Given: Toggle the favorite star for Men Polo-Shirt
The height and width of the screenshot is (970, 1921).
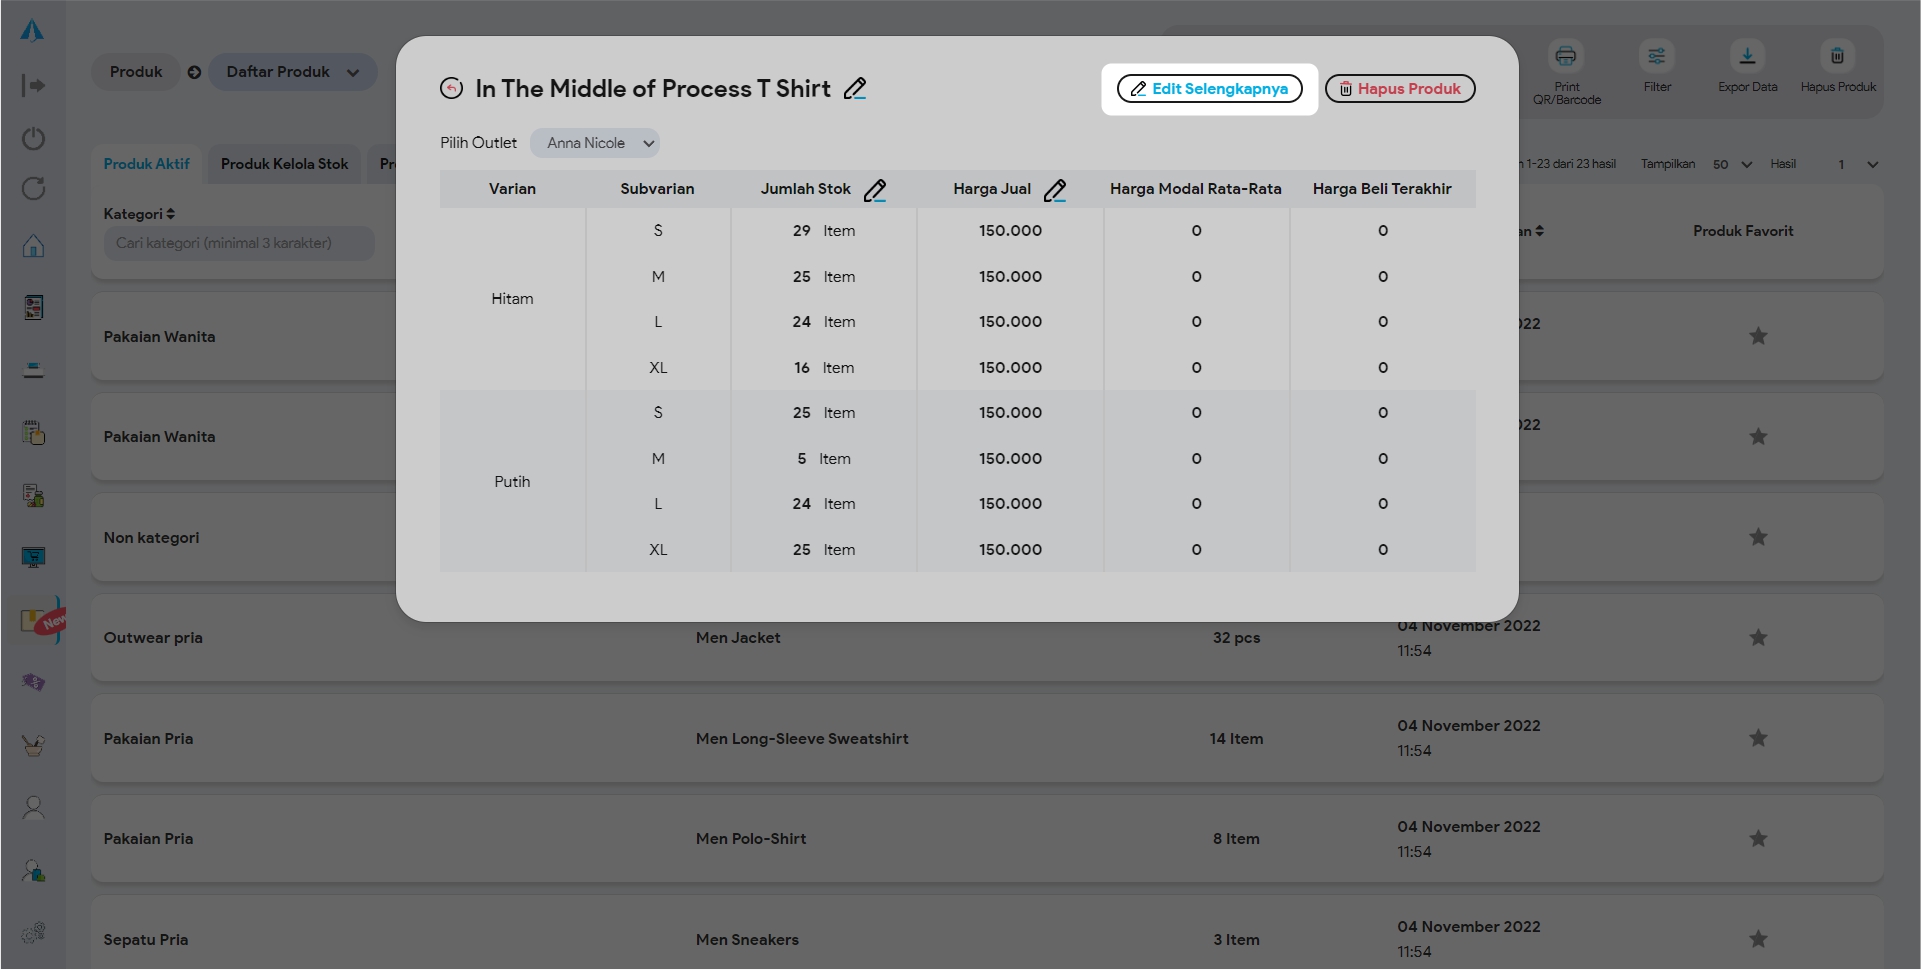Looking at the screenshot, I should (1758, 839).
